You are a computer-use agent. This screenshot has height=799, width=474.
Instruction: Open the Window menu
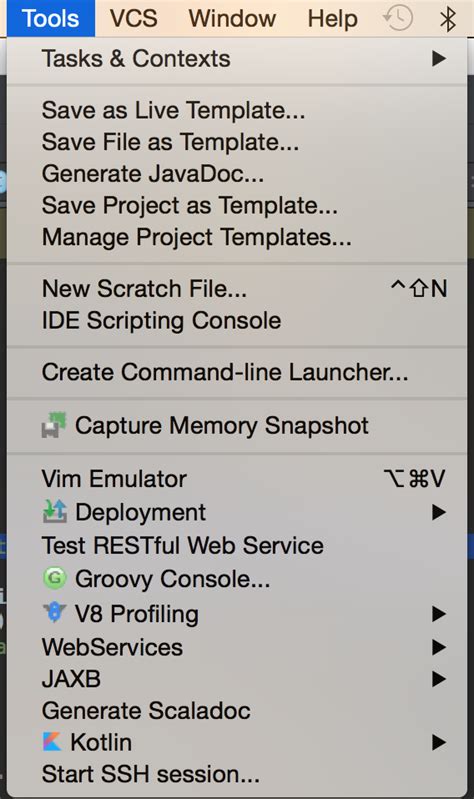click(232, 18)
